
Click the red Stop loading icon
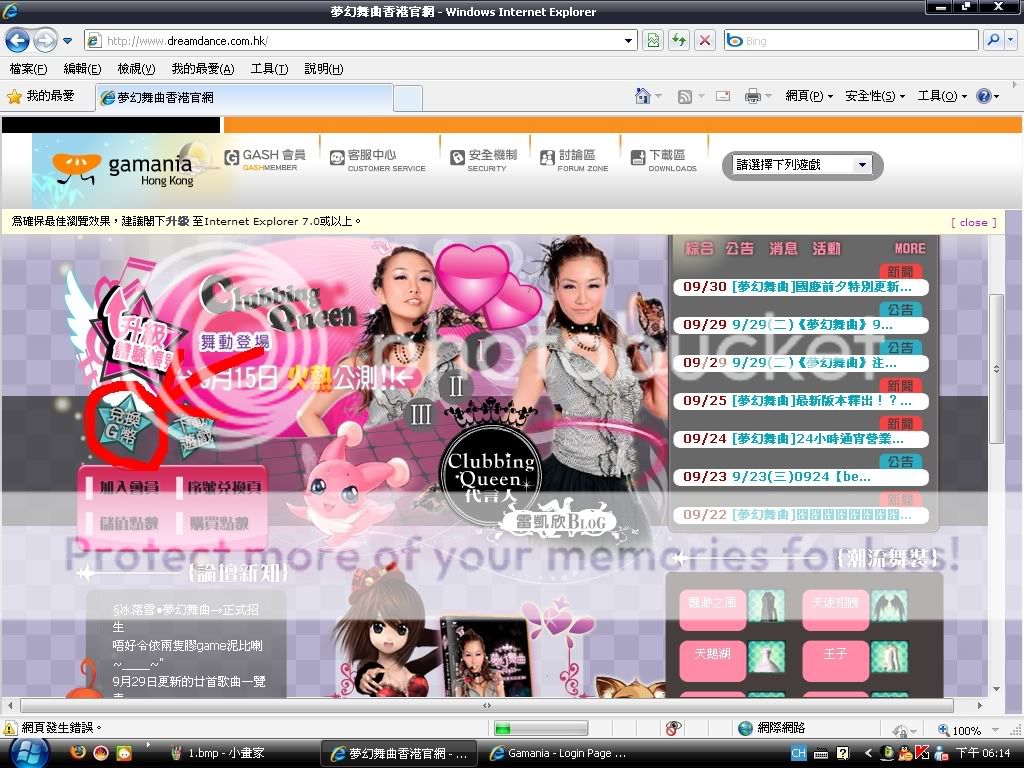tap(705, 41)
